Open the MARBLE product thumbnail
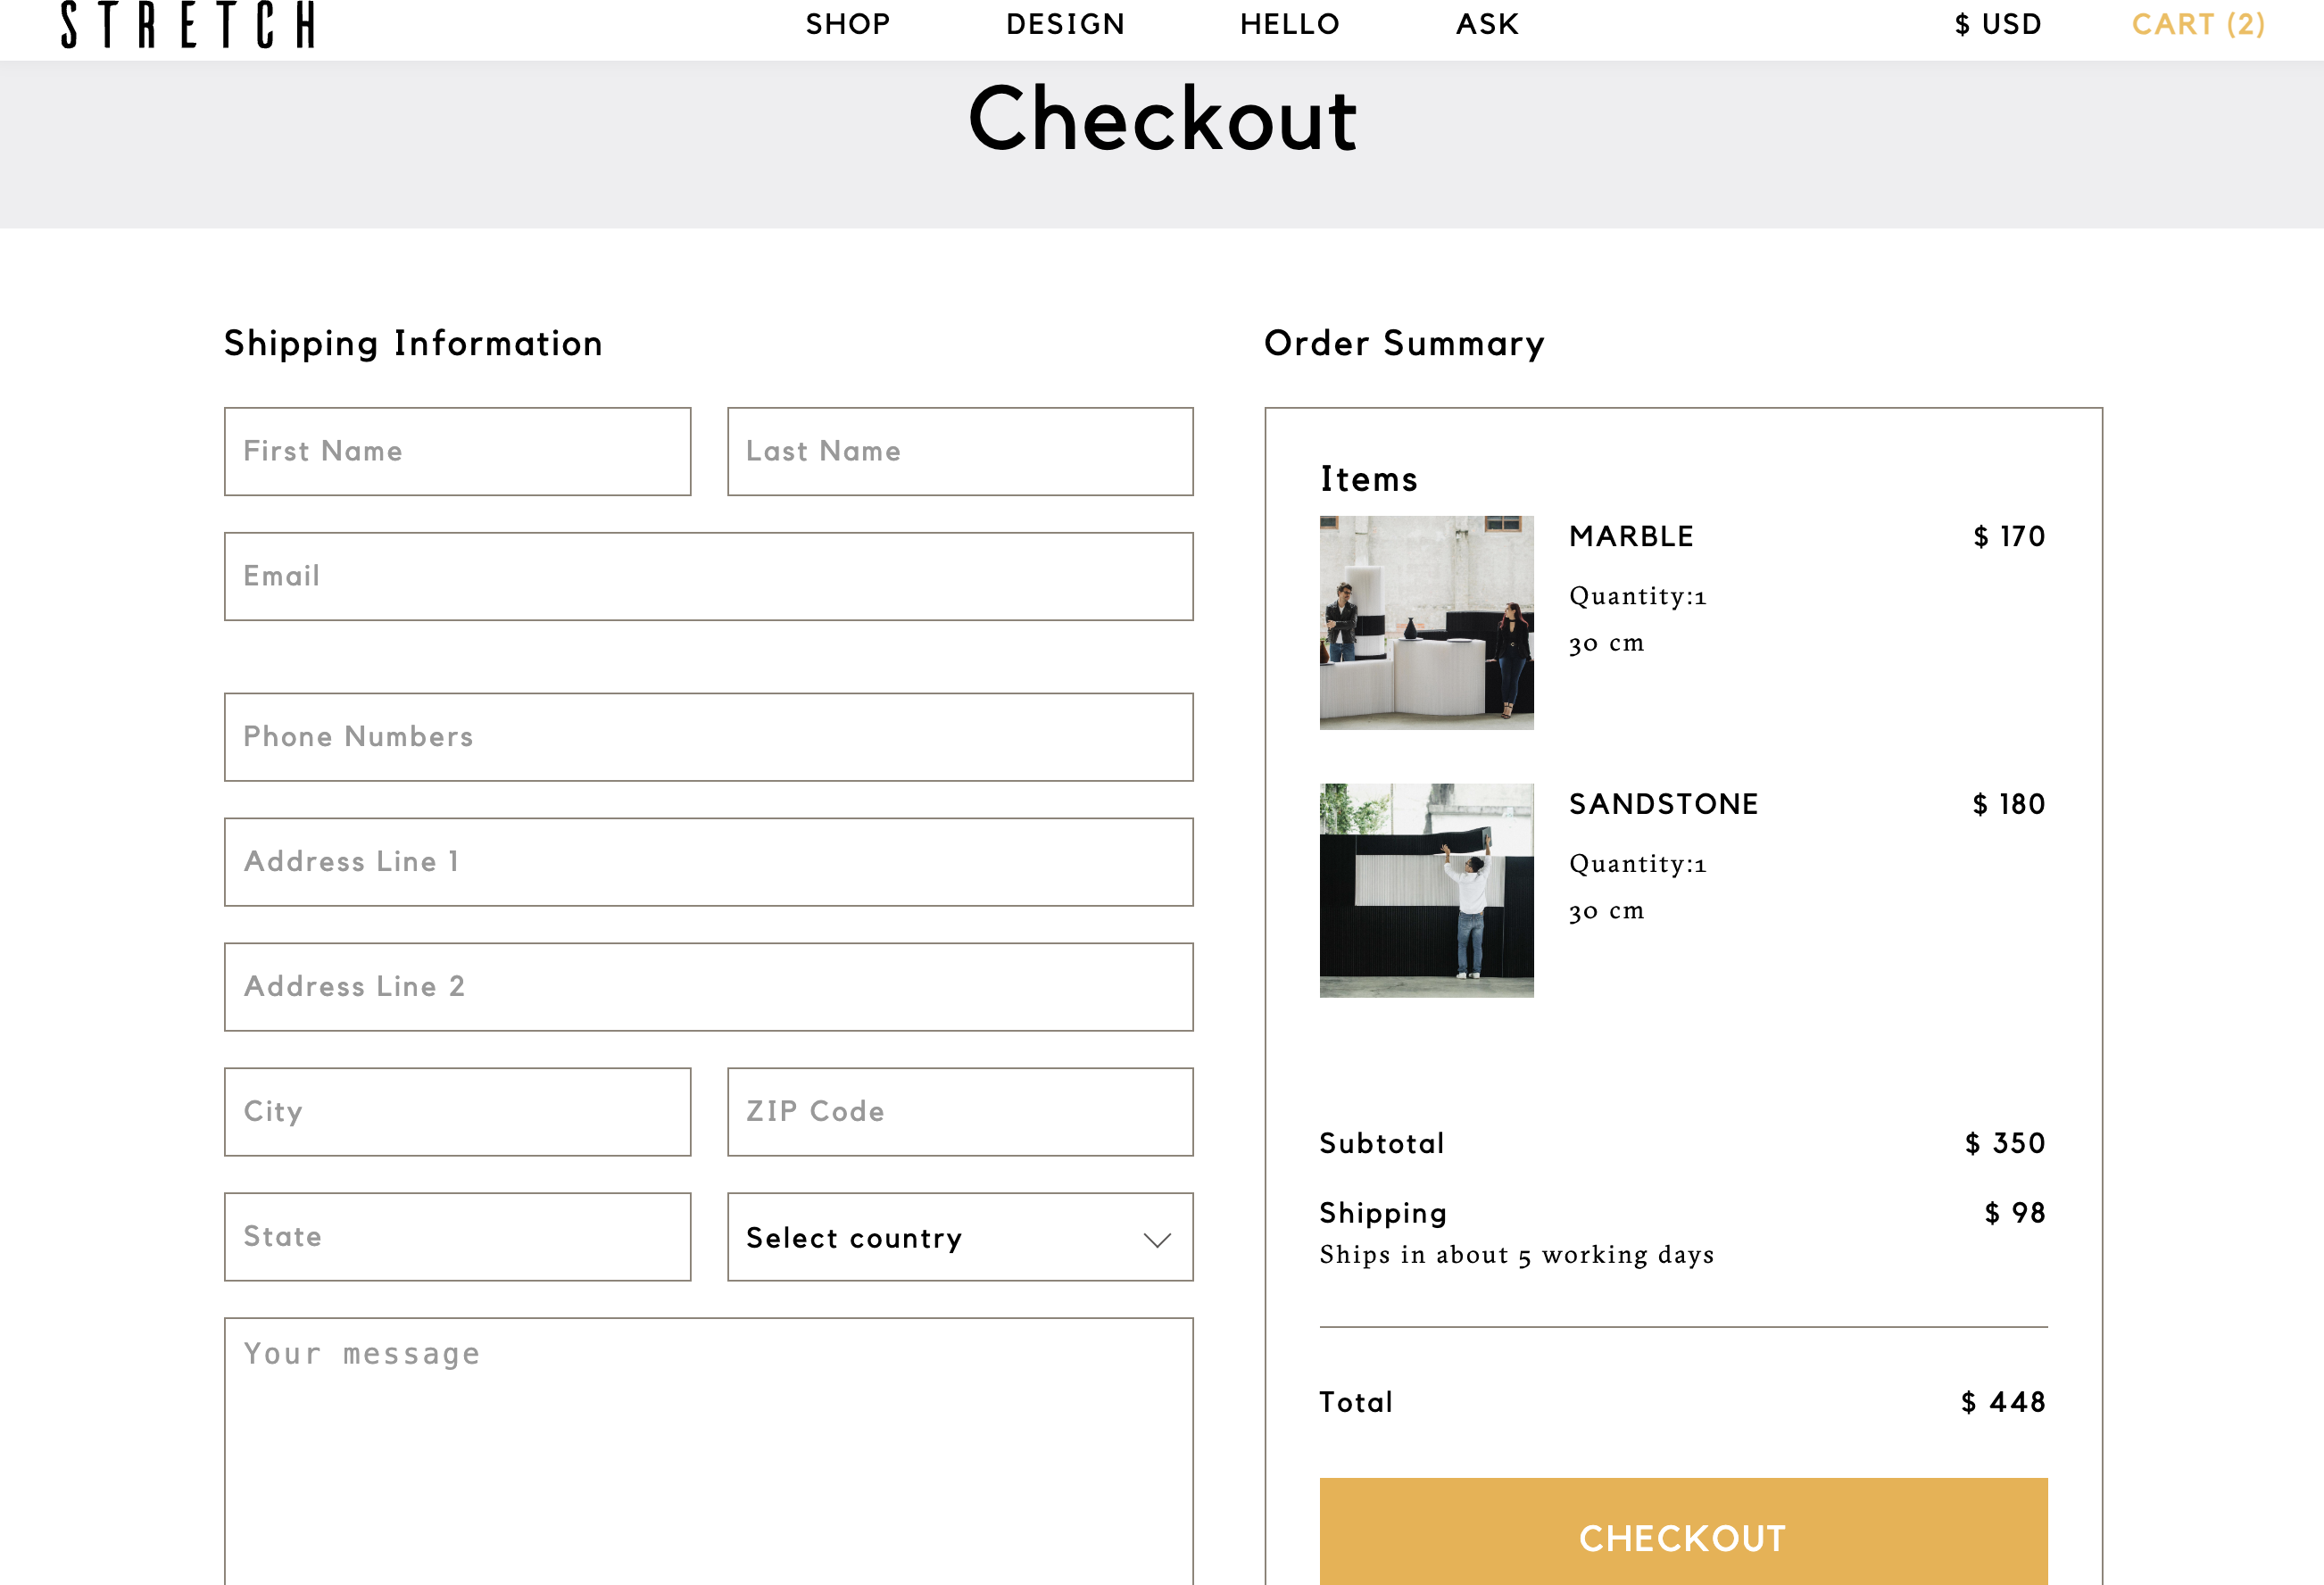2324x1585 pixels. point(1426,622)
